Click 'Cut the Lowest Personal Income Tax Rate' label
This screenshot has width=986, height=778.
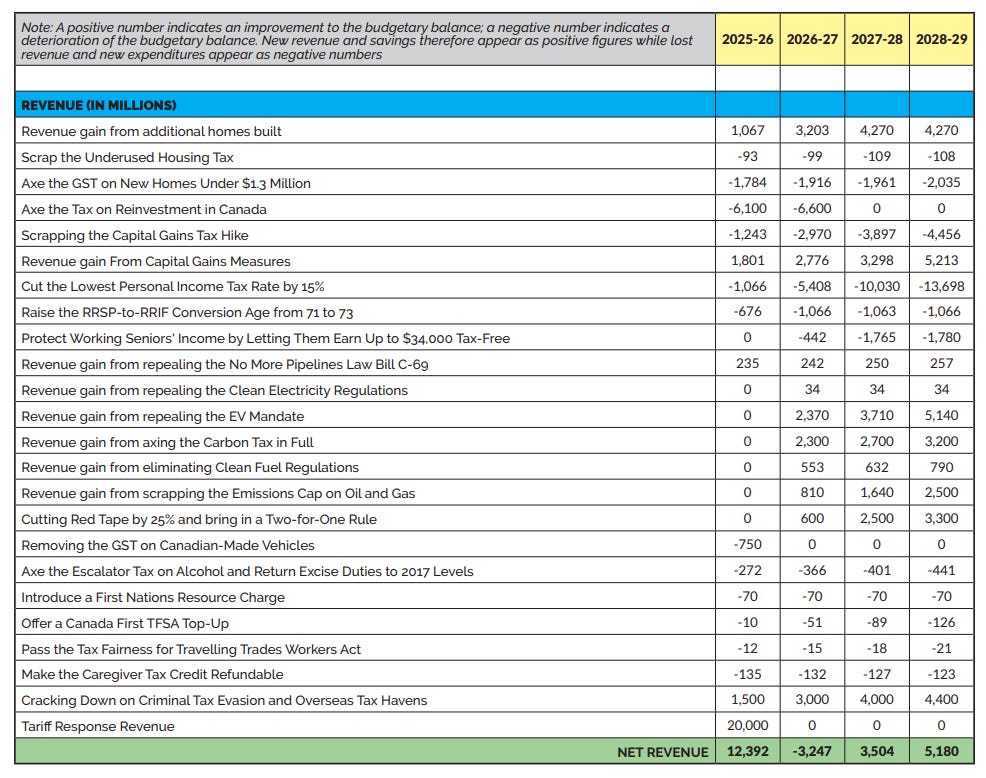pos(173,287)
